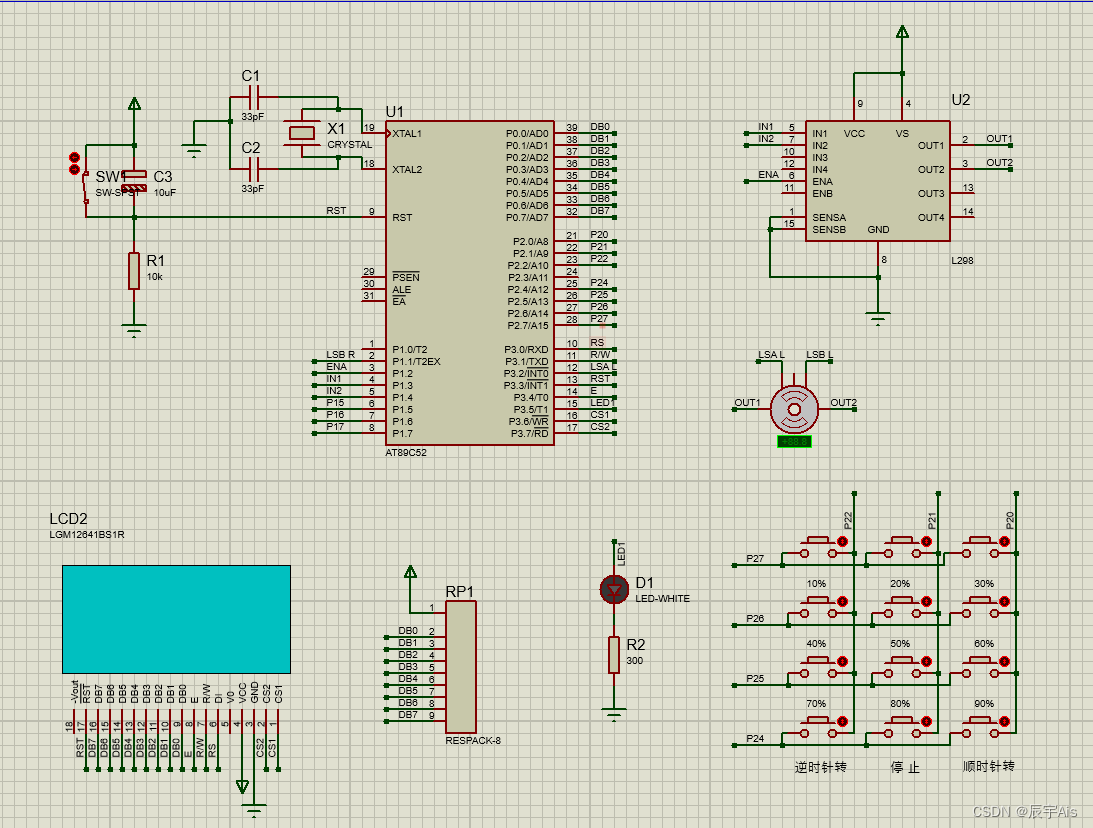This screenshot has width=1093, height=828.
Task: Click the '80%' speed label
Action: 900,703
